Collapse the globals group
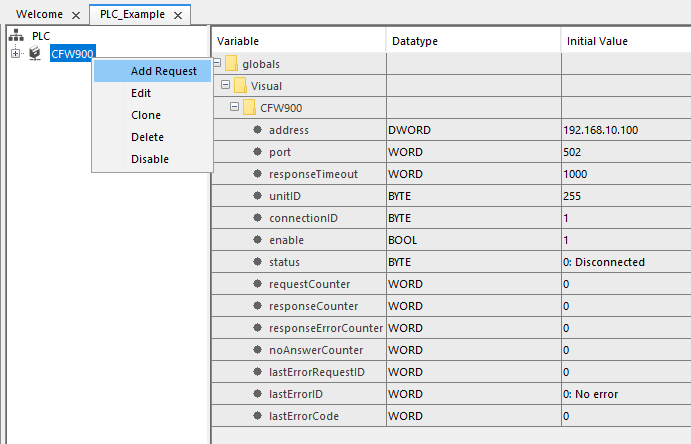This screenshot has width=691, height=444. coord(217,64)
